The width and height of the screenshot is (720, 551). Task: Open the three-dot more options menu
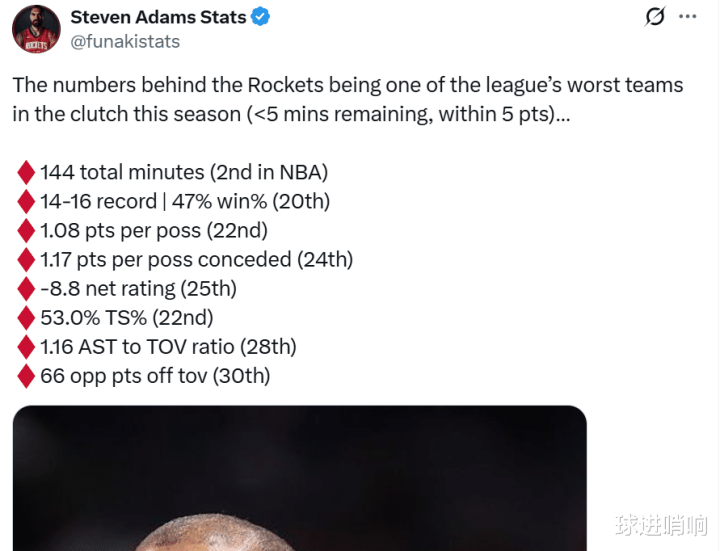point(687,17)
